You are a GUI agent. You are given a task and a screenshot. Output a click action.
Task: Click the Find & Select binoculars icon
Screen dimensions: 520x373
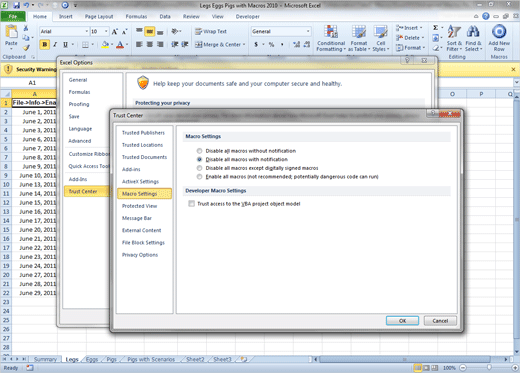(473, 32)
